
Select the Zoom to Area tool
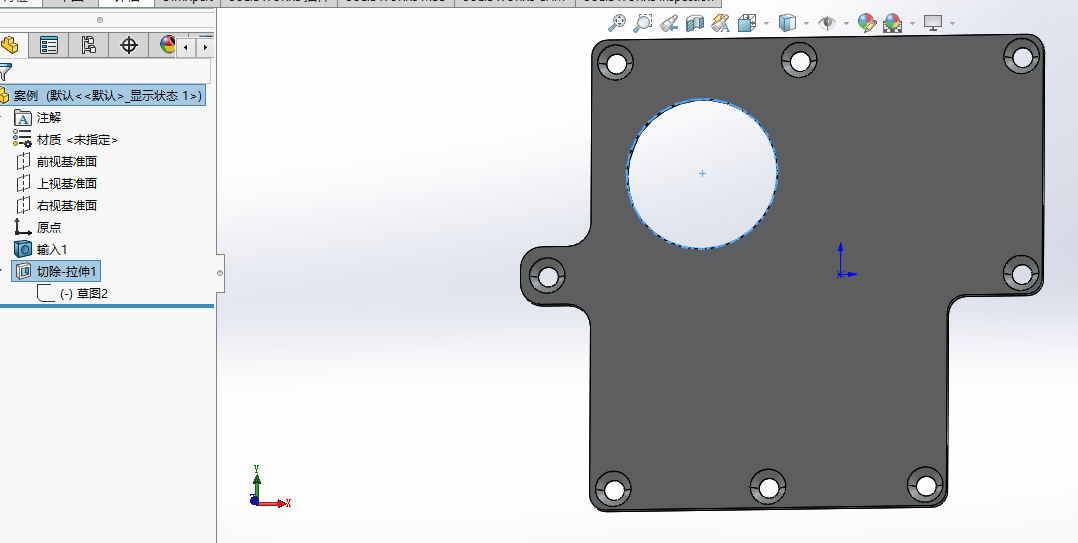click(642, 23)
